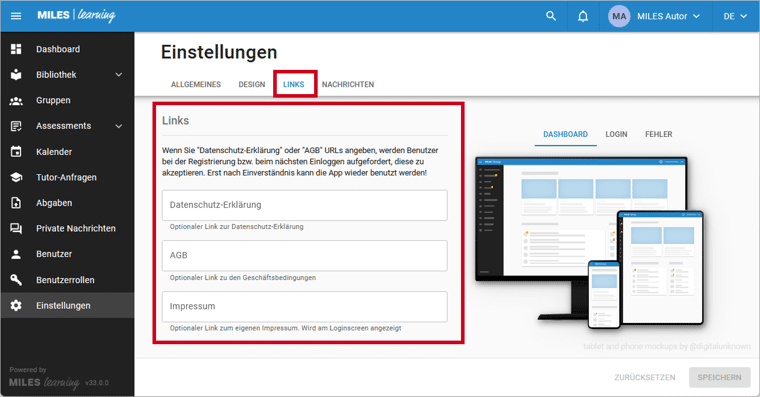Open notifications bell
The width and height of the screenshot is (760, 397).
click(583, 16)
